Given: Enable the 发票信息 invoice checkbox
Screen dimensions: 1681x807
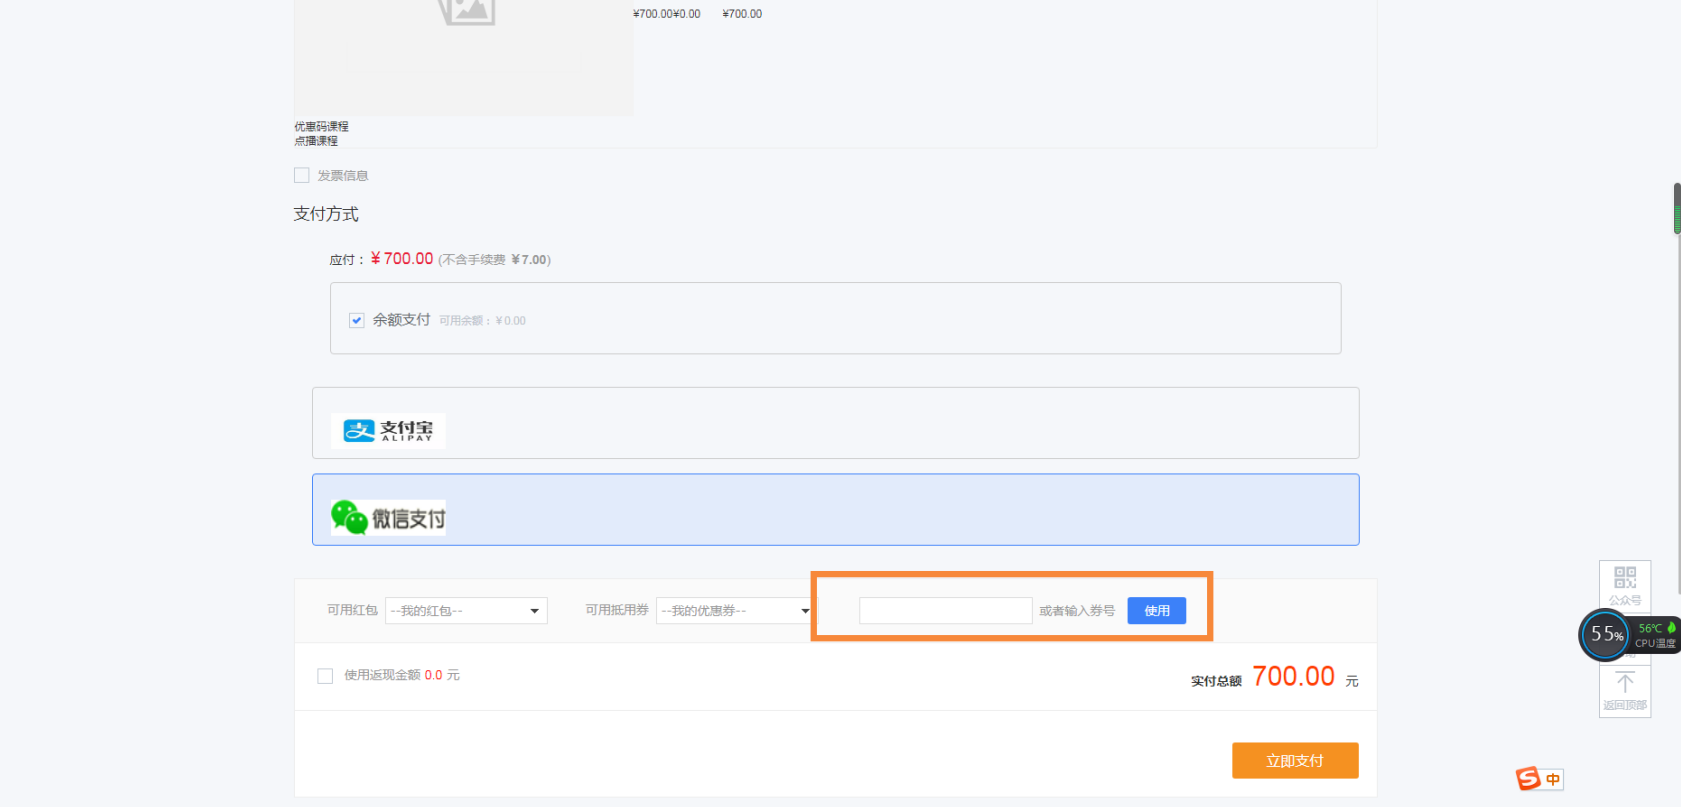Looking at the screenshot, I should click(x=302, y=175).
